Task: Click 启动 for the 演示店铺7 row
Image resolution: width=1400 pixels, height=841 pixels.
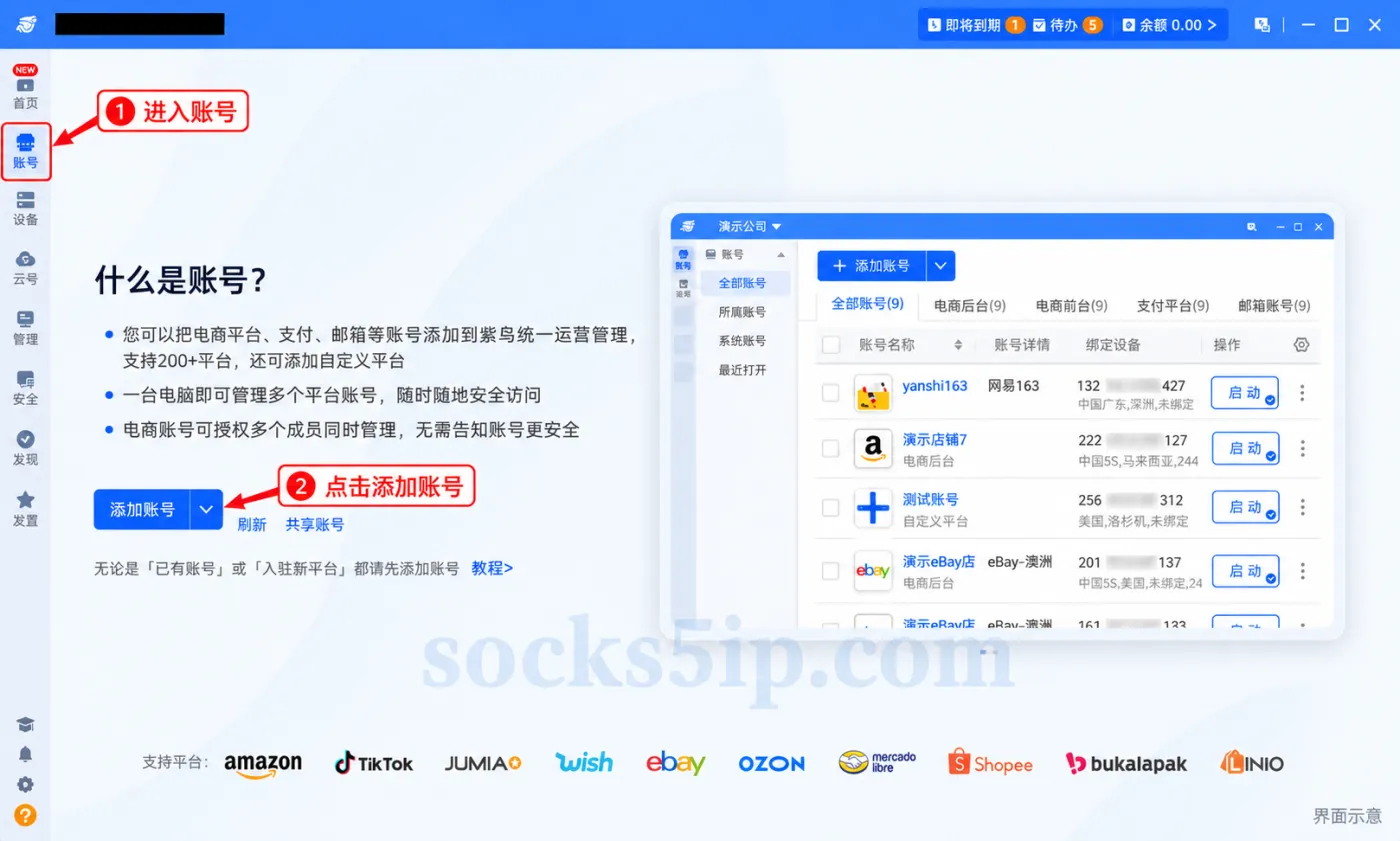Action: coord(1245,448)
